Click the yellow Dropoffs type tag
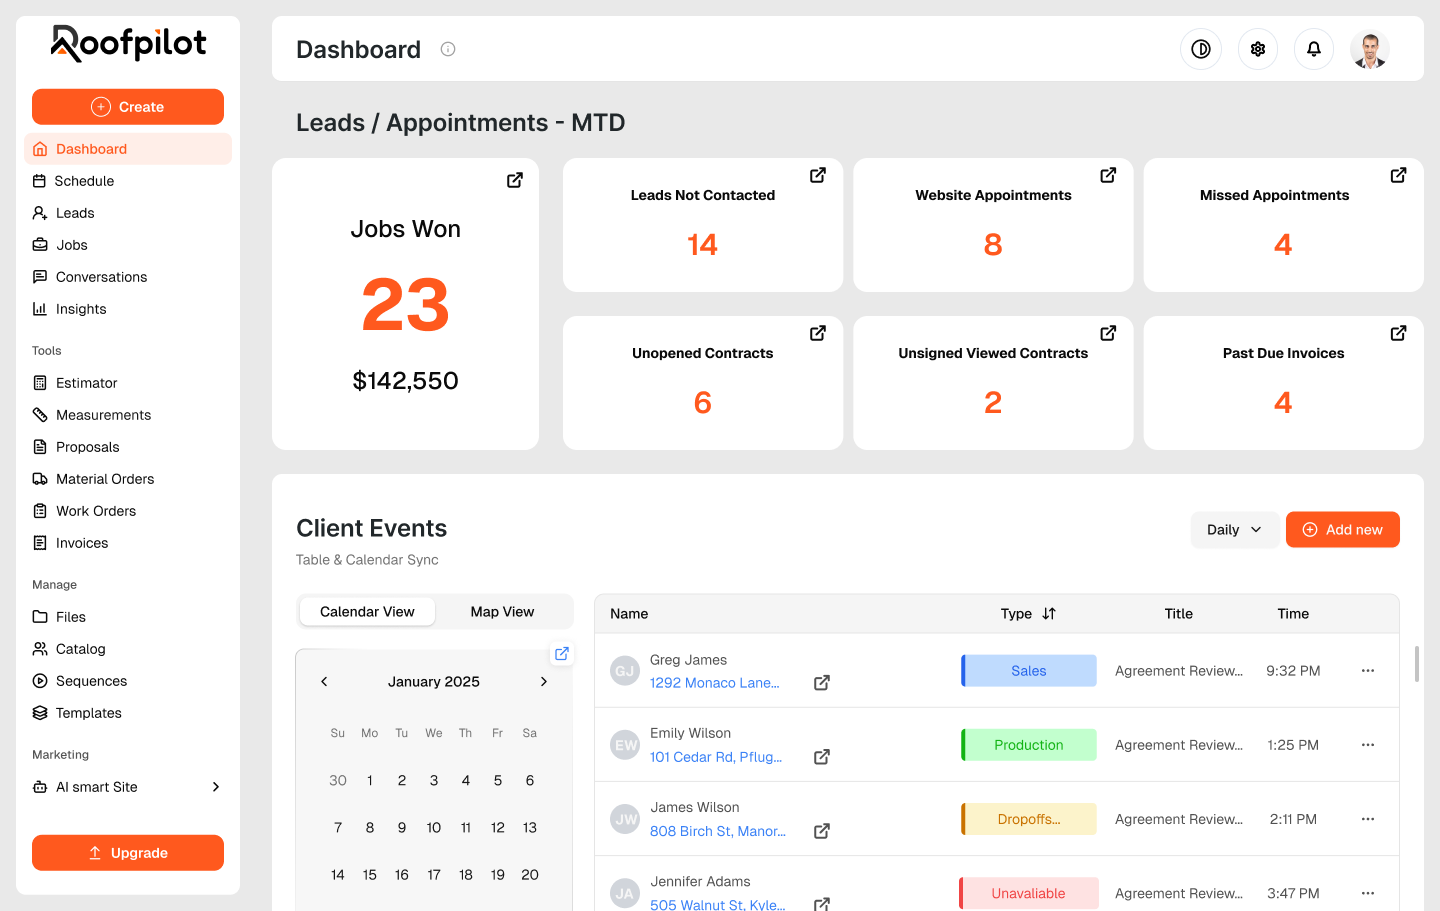The height and width of the screenshot is (911, 1440). 1029,819
